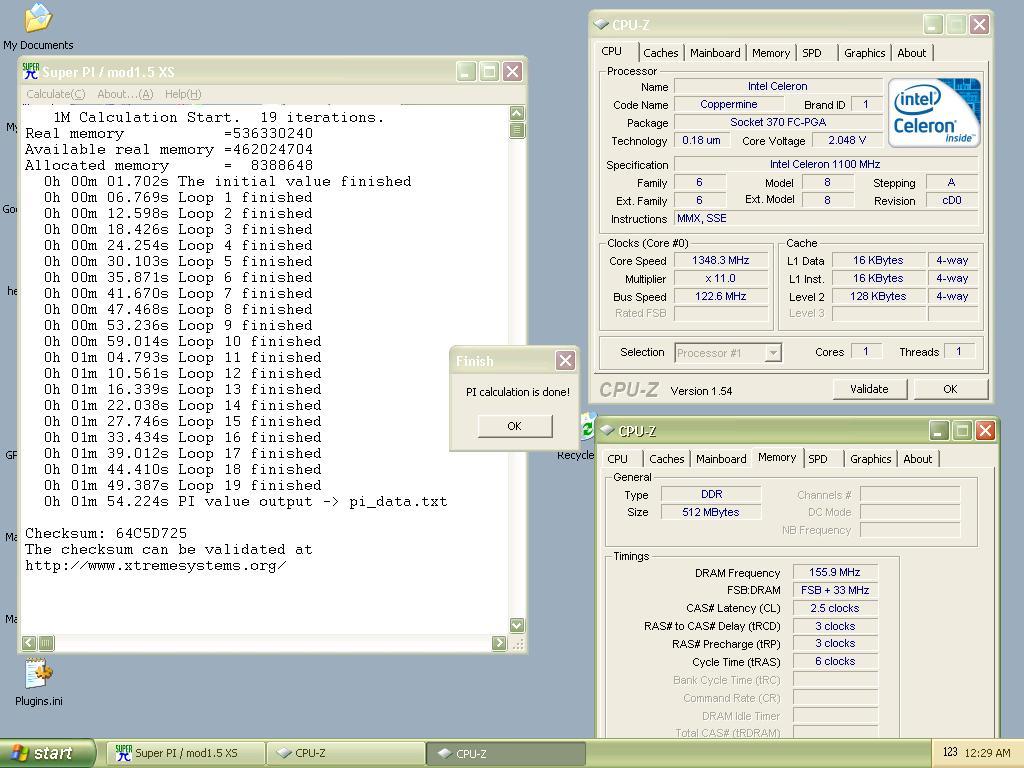The image size is (1024, 768).
Task: Open the Help menu in Super PI
Action: tap(183, 94)
